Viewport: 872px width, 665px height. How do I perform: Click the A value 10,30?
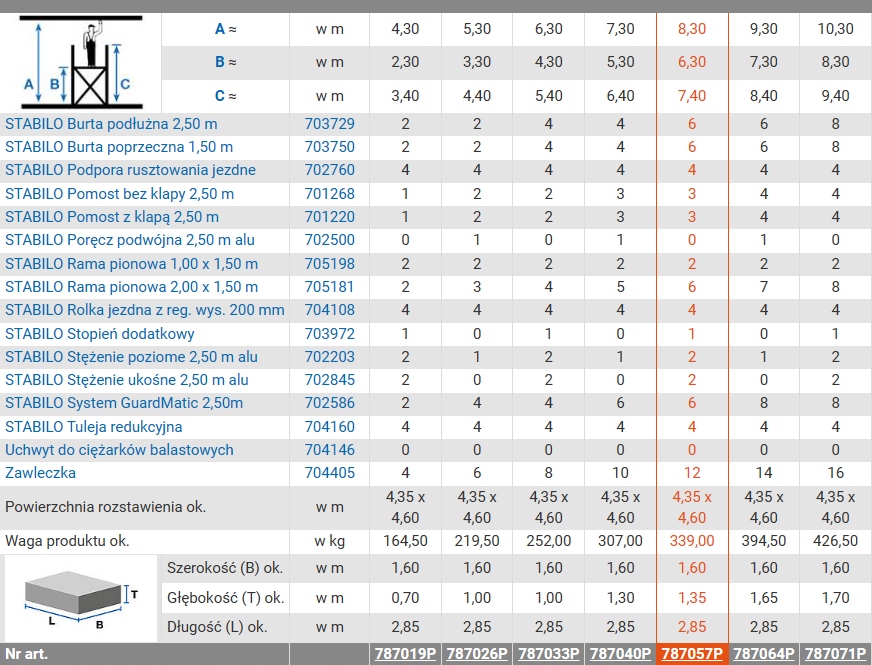(x=835, y=28)
